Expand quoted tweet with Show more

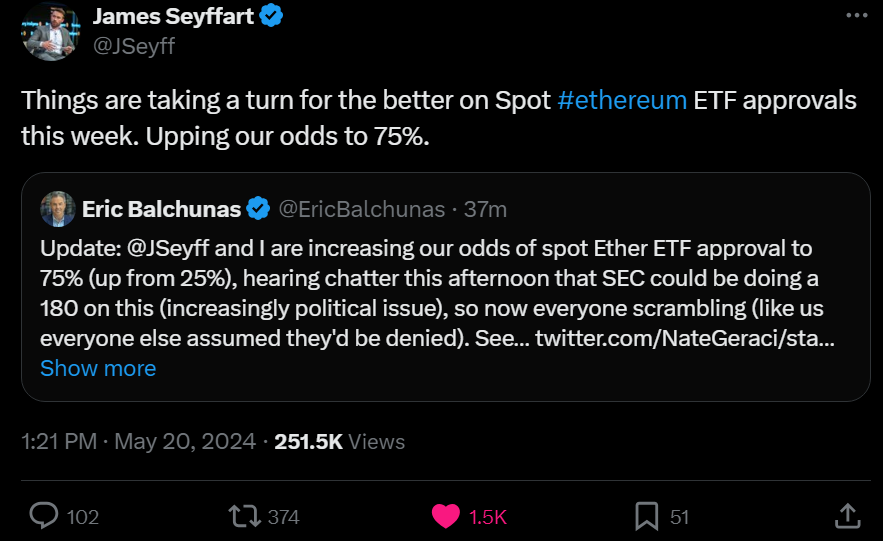pos(98,368)
